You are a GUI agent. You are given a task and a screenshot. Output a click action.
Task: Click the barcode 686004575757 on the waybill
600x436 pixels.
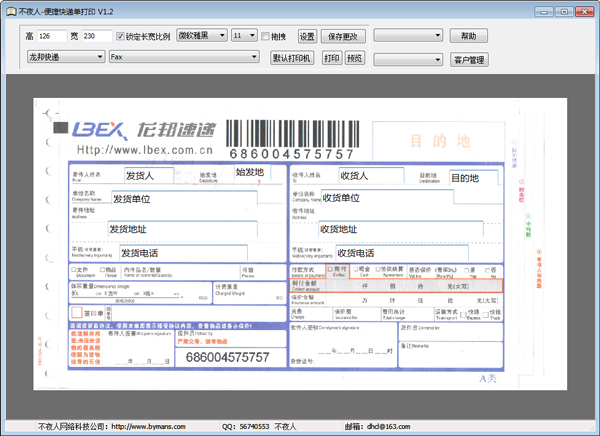tap(293, 139)
